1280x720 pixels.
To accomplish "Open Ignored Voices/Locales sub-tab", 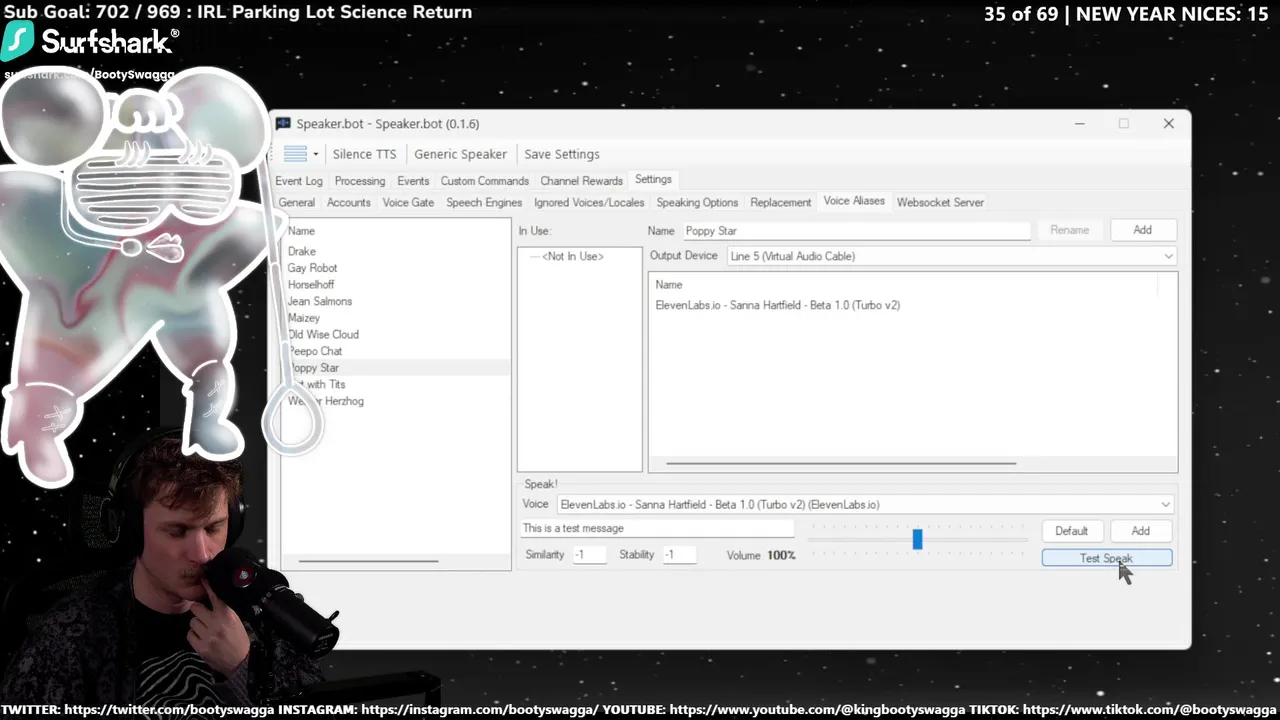I will tap(589, 202).
